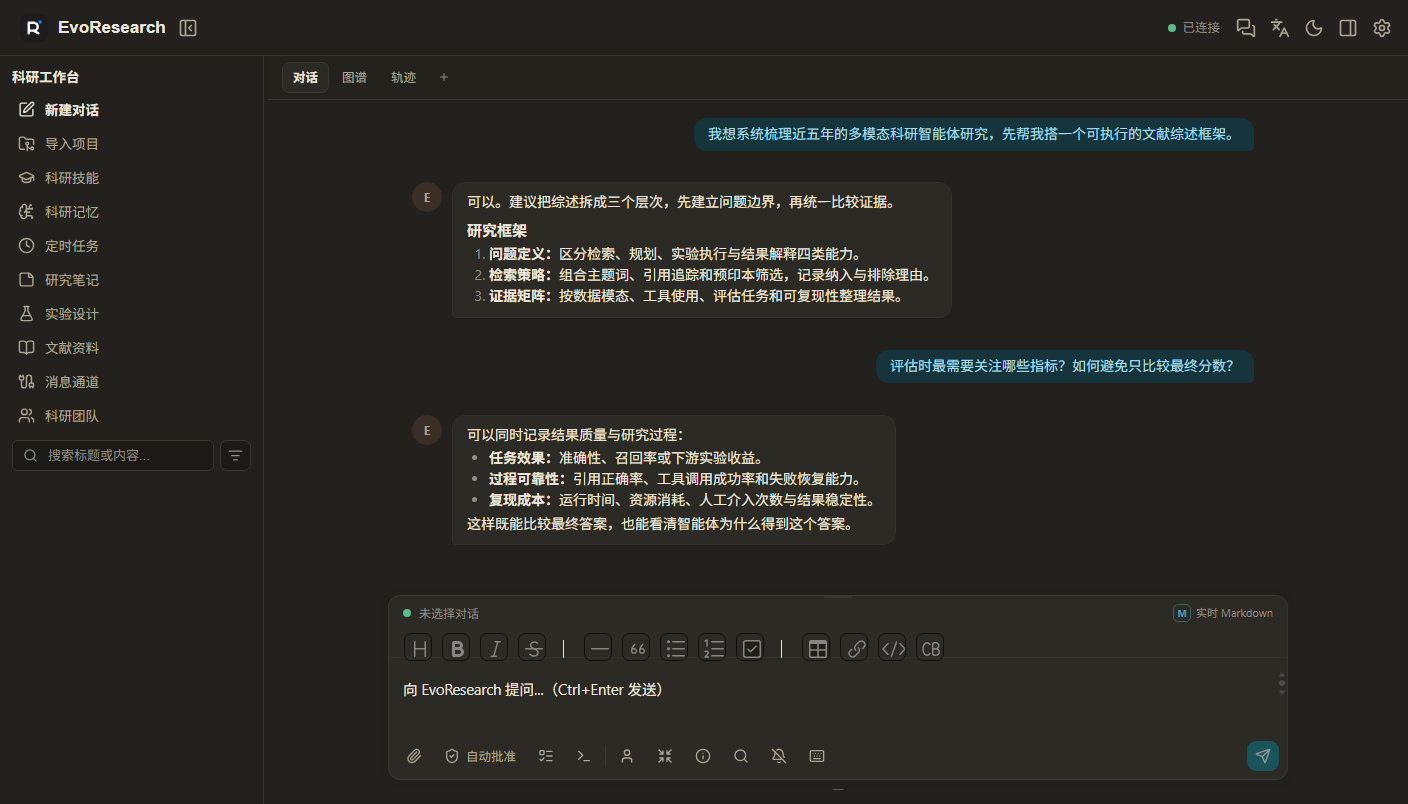Collapse the left sidebar panel
1408x804 pixels.
(188, 28)
